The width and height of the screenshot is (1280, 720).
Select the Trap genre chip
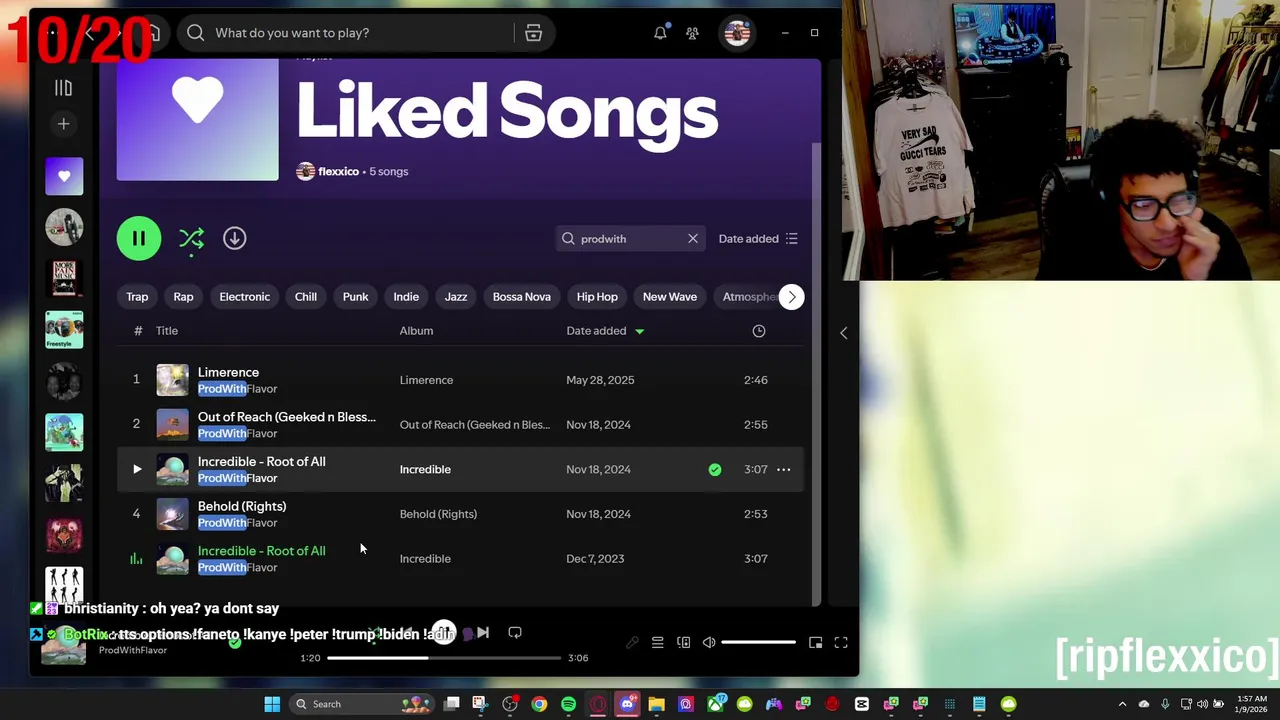click(137, 297)
